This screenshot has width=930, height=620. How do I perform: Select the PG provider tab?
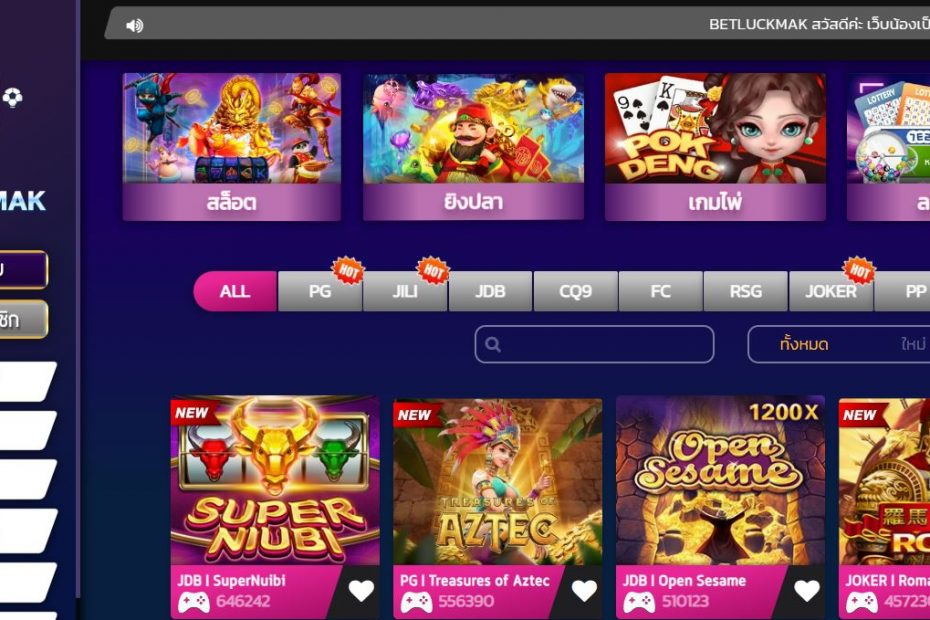[x=320, y=291]
